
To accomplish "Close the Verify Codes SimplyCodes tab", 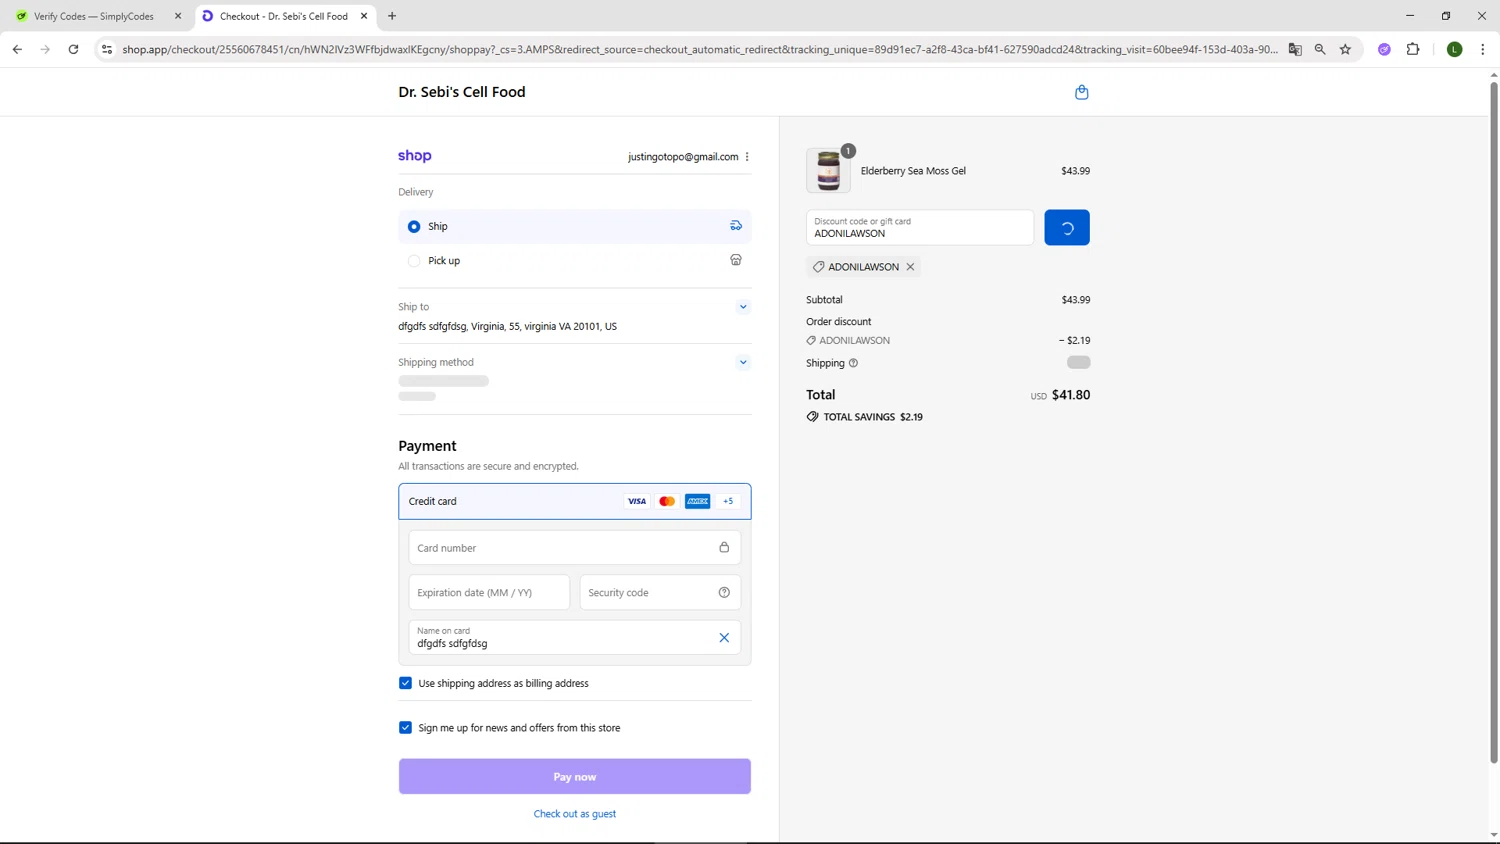I will tap(178, 16).
